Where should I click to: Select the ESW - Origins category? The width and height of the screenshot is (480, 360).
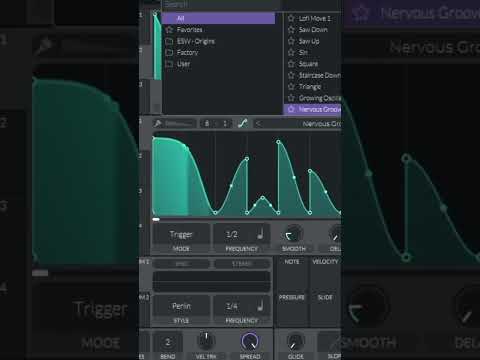coord(196,41)
